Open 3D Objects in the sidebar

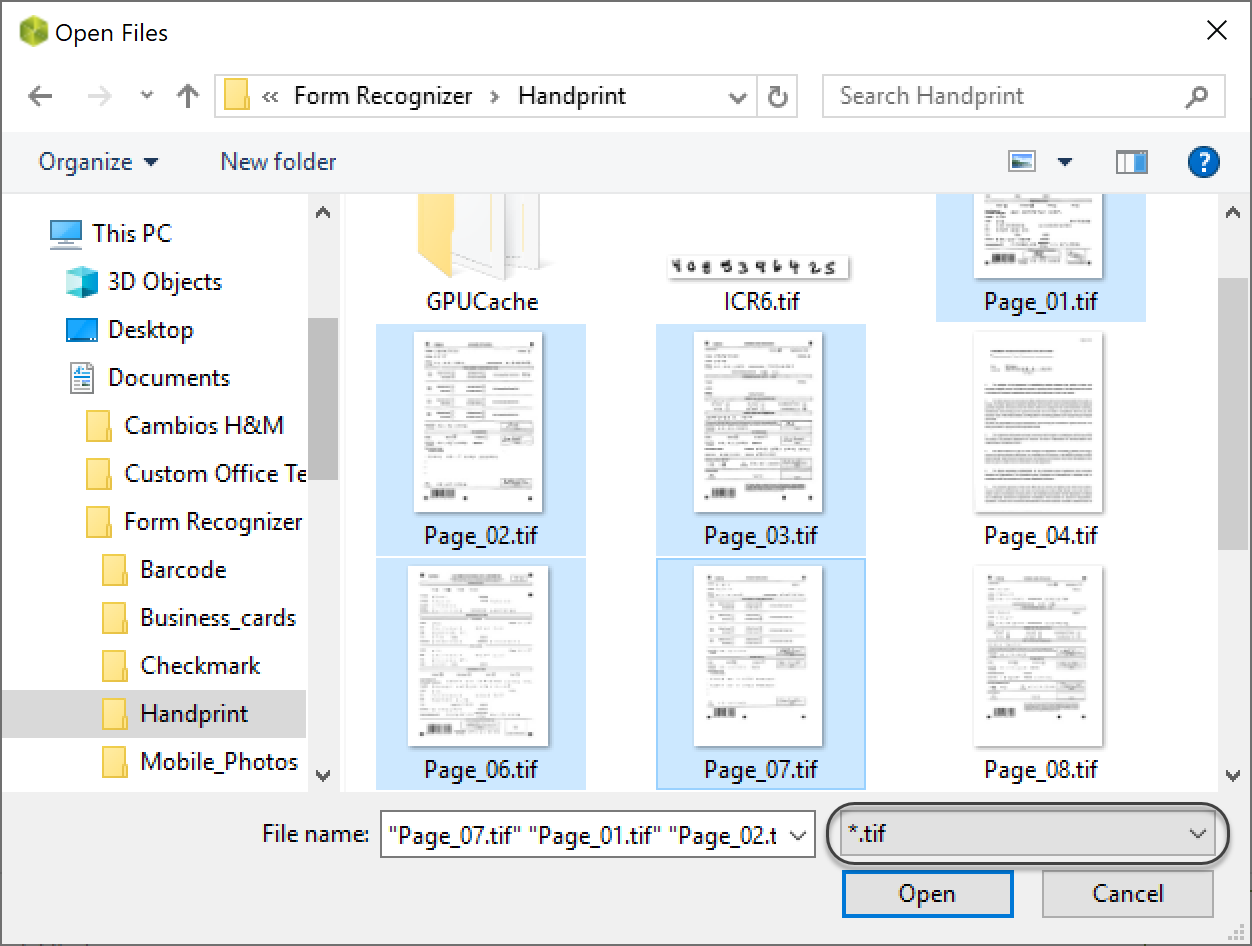click(x=165, y=282)
